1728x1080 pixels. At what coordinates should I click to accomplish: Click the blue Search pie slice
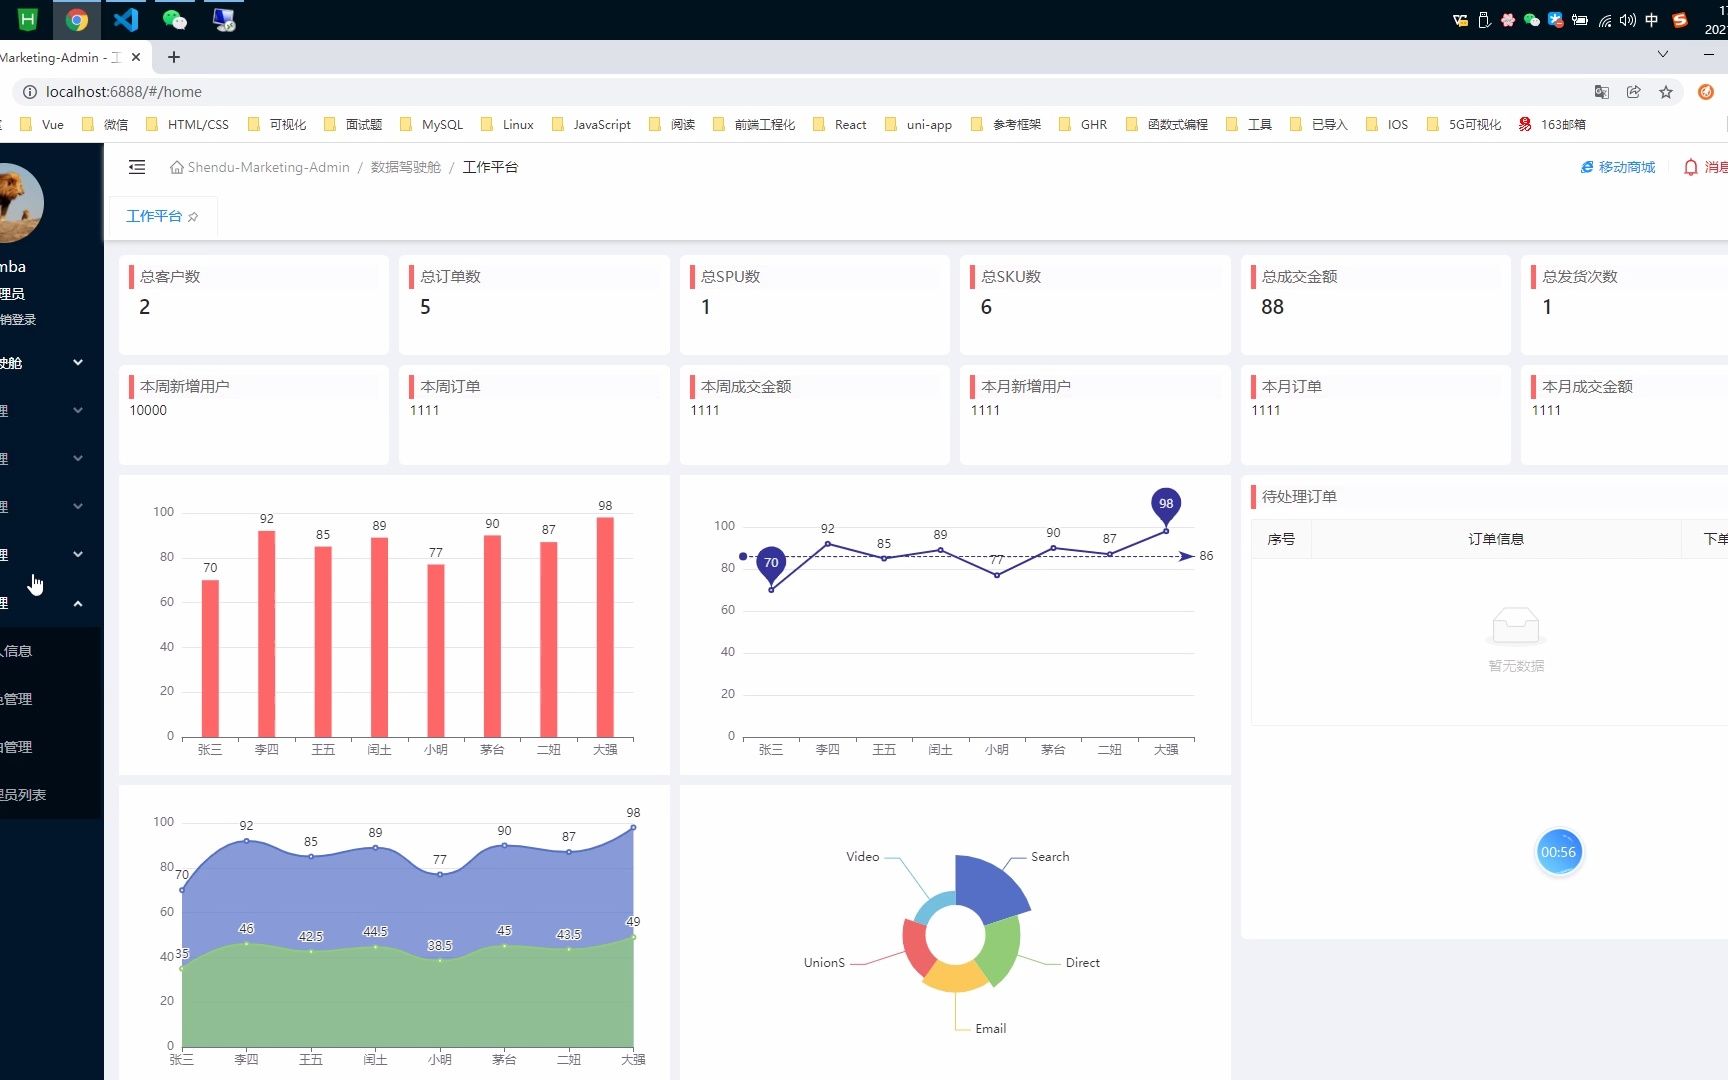pyautogui.click(x=988, y=885)
